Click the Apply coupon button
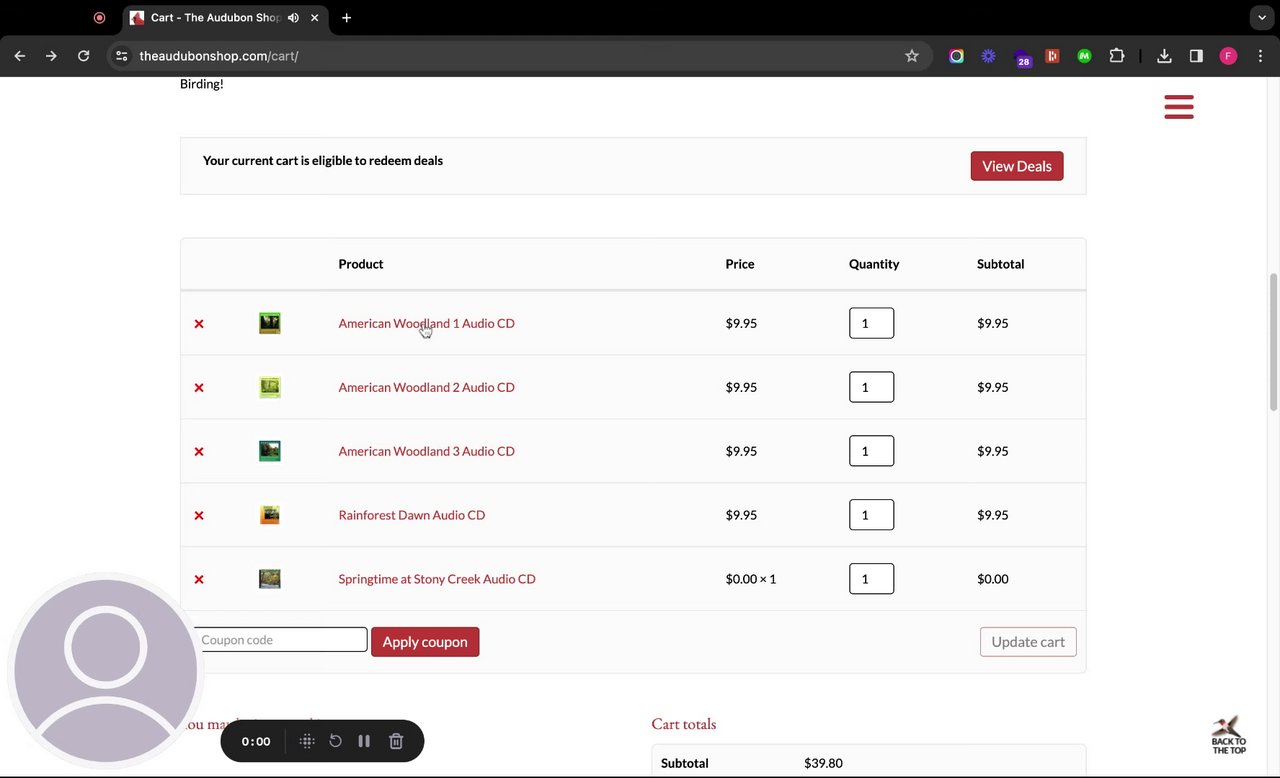The width and height of the screenshot is (1280, 778). 425,642
